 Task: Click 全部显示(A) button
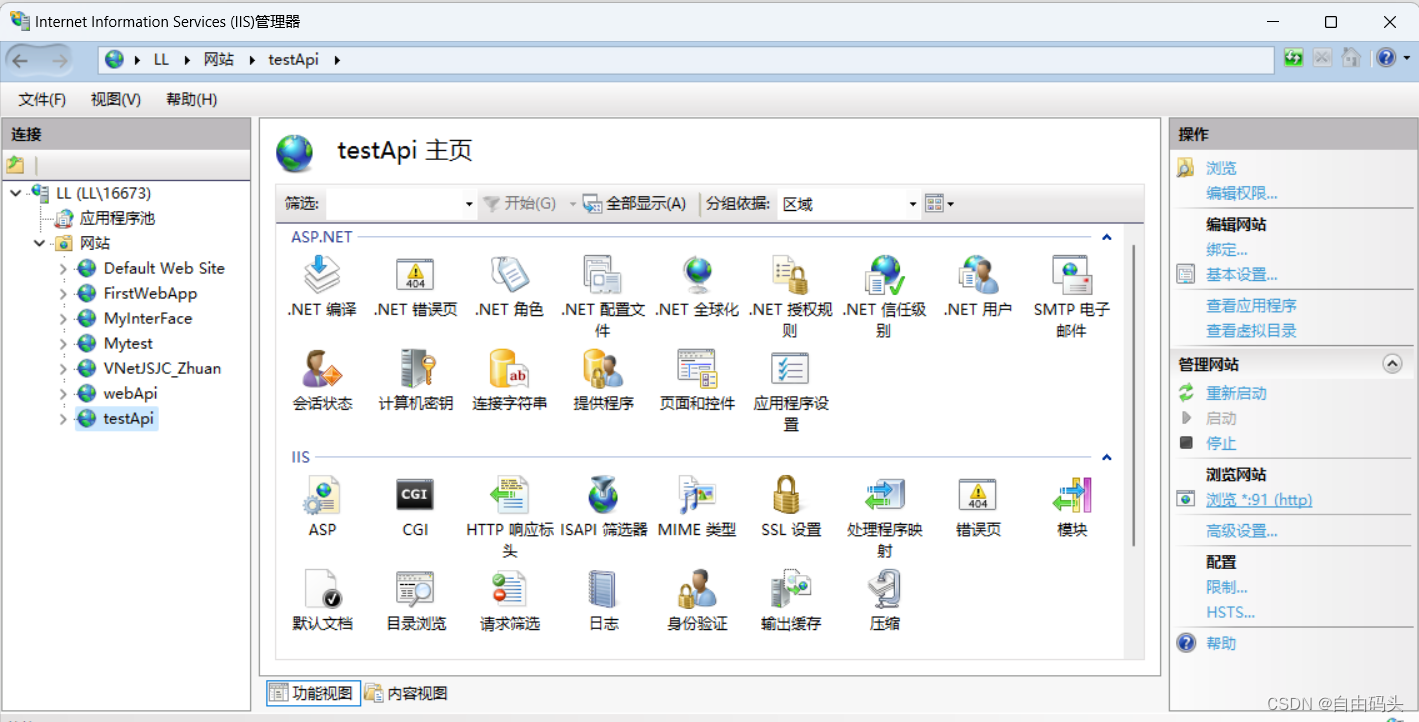636,204
